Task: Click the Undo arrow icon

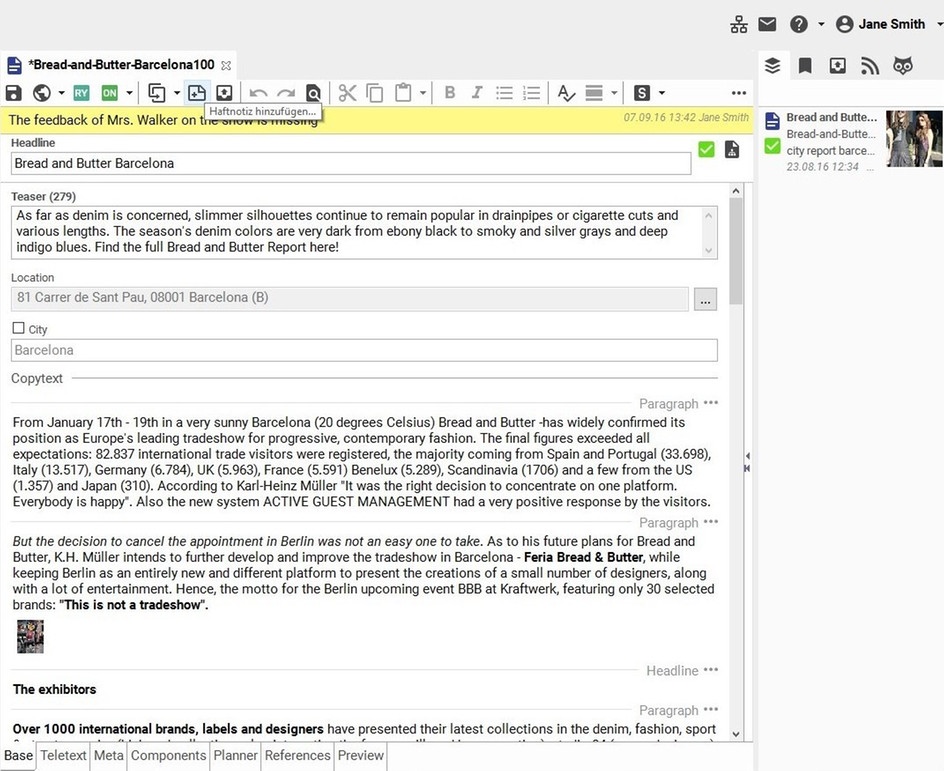Action: [x=259, y=93]
